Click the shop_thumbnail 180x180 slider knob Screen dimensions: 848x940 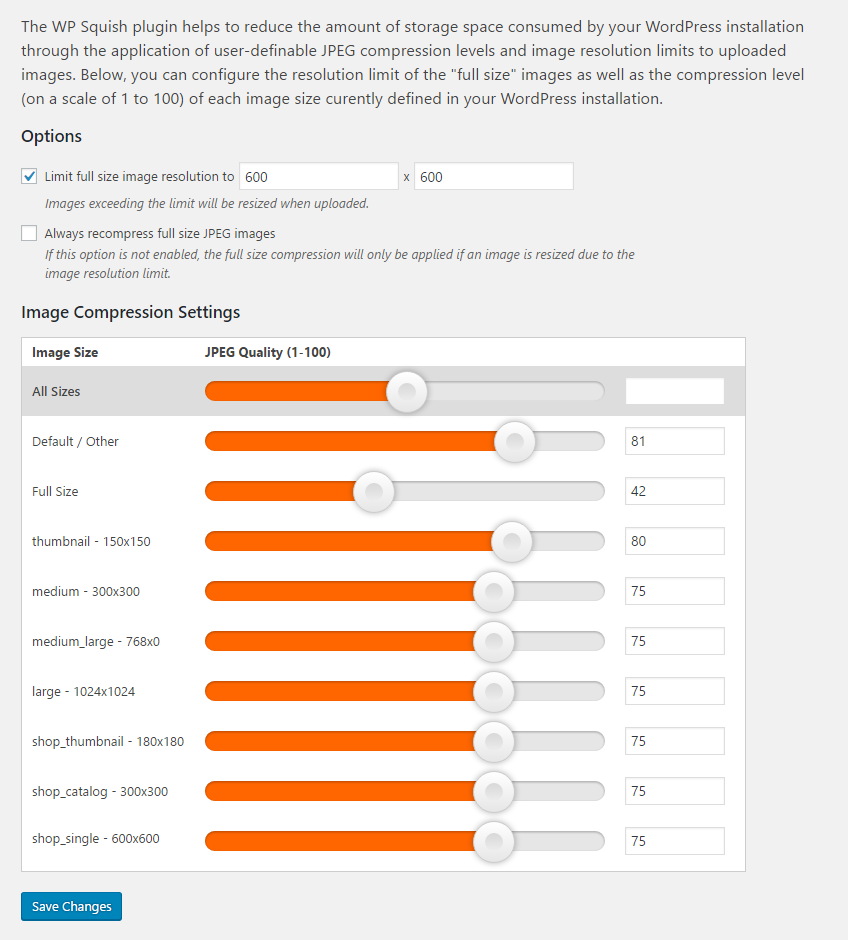point(493,741)
